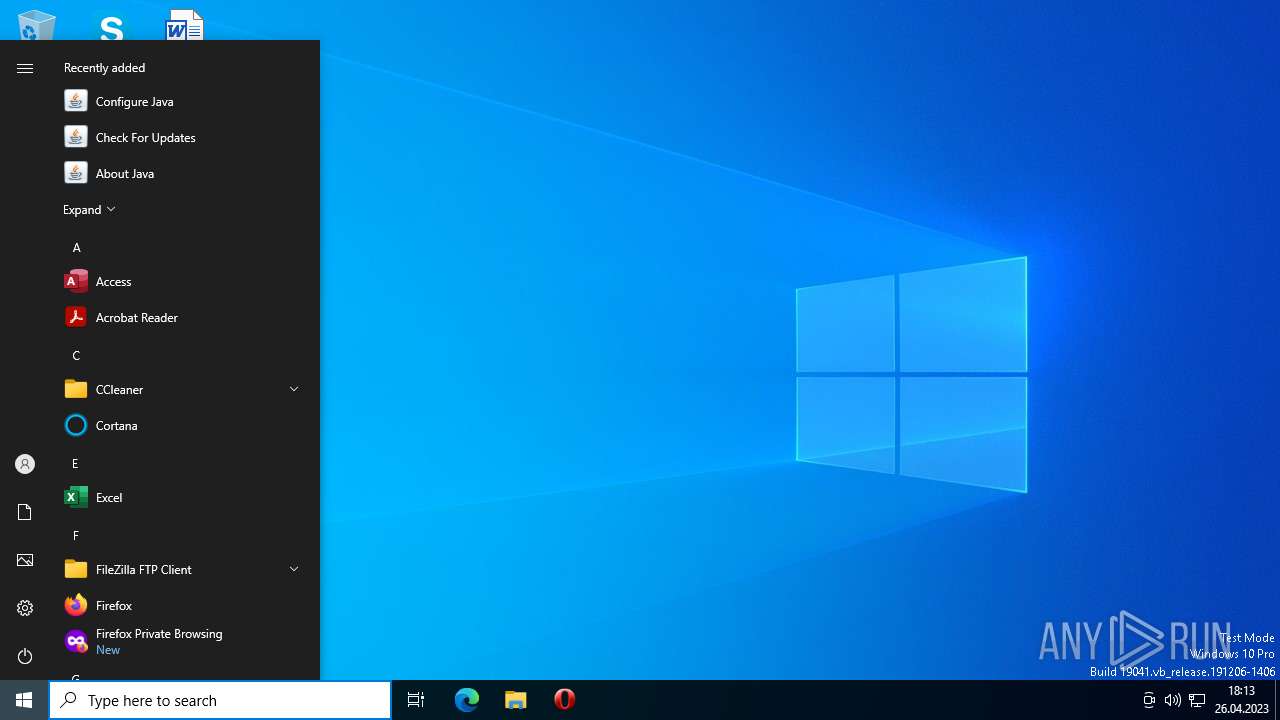Select the letter A section header
Image resolution: width=1280 pixels, height=720 pixels.
(76, 247)
